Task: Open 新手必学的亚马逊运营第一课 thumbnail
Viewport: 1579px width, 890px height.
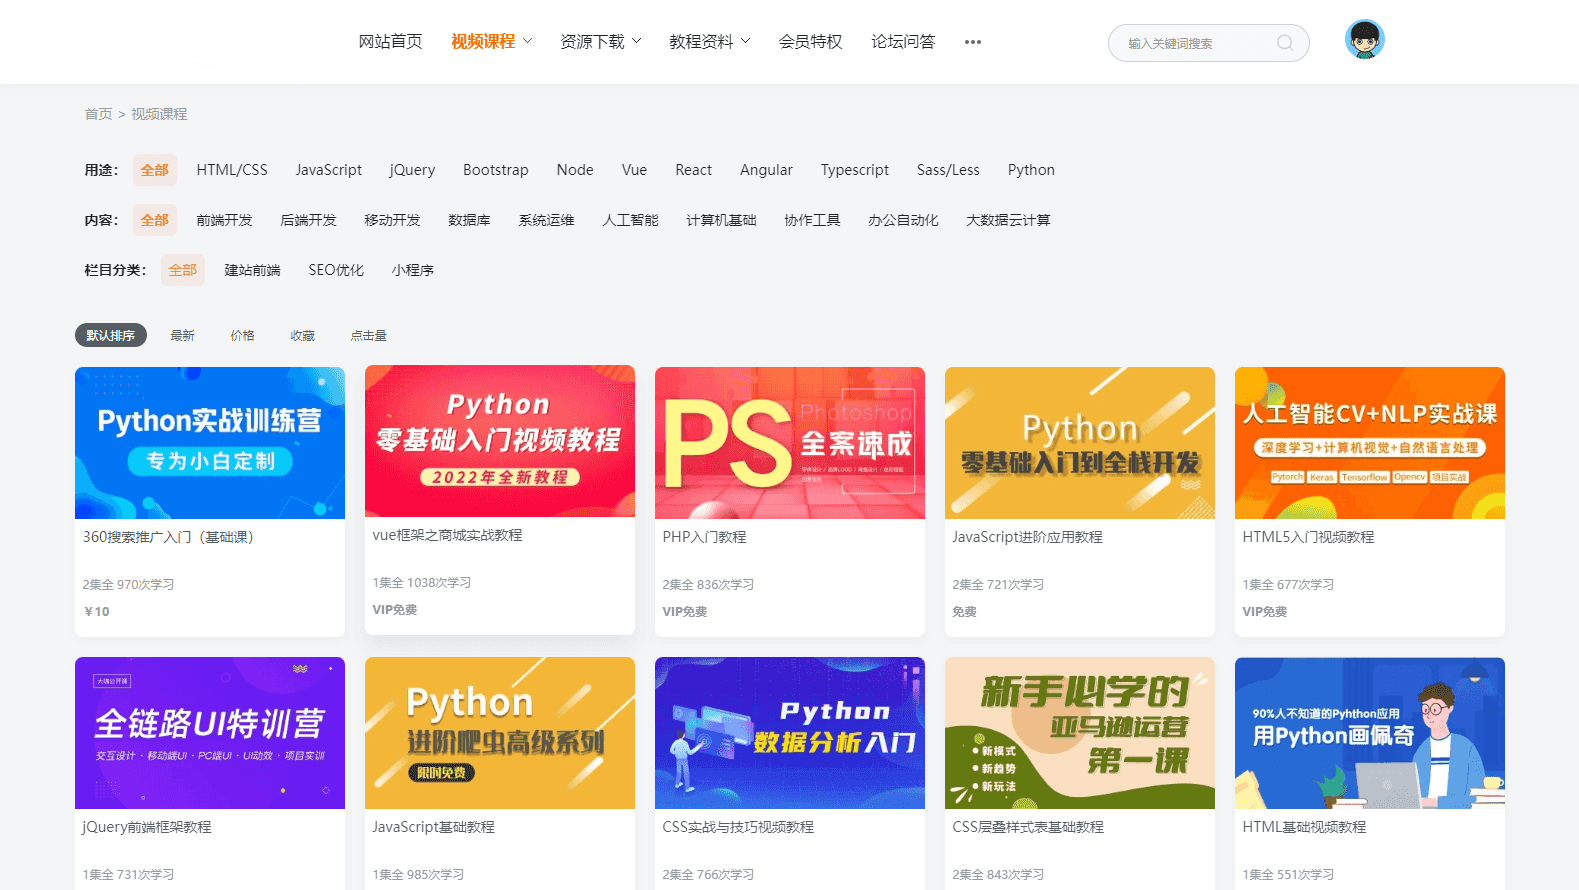Action: [x=1080, y=733]
